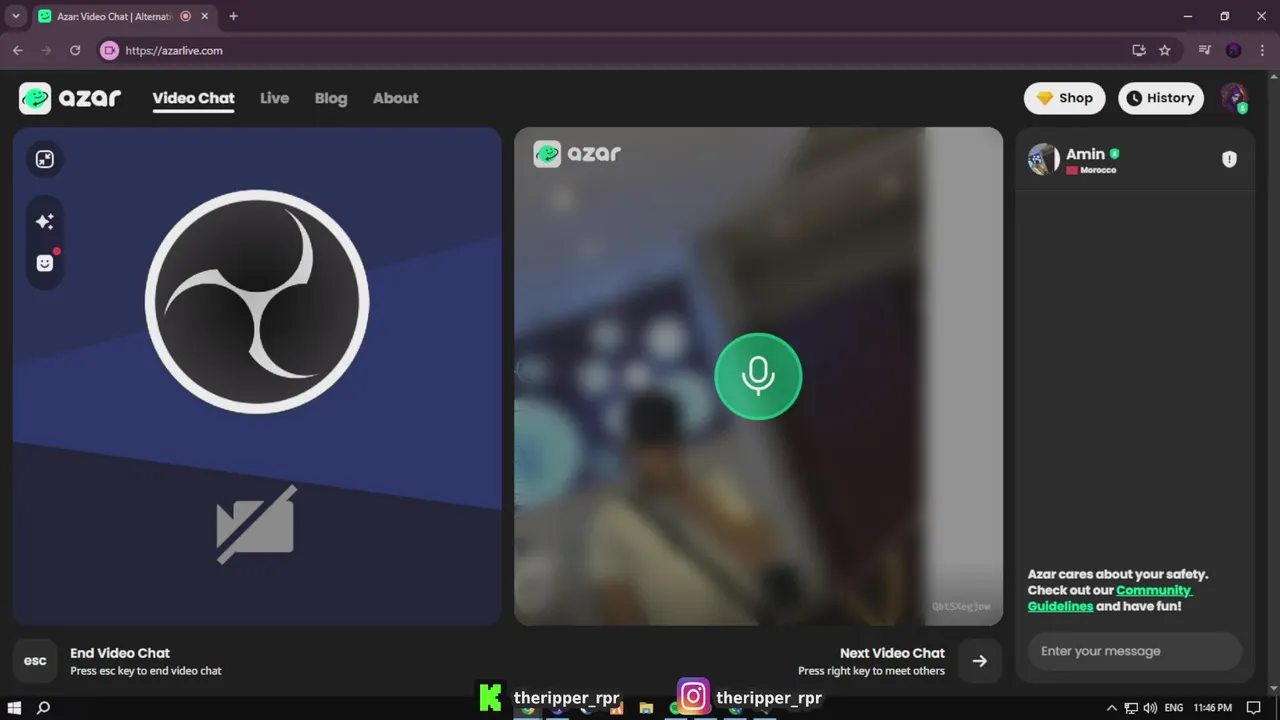Screen dimensions: 1280x720
Task: Open the Blog page
Action: click(x=331, y=98)
